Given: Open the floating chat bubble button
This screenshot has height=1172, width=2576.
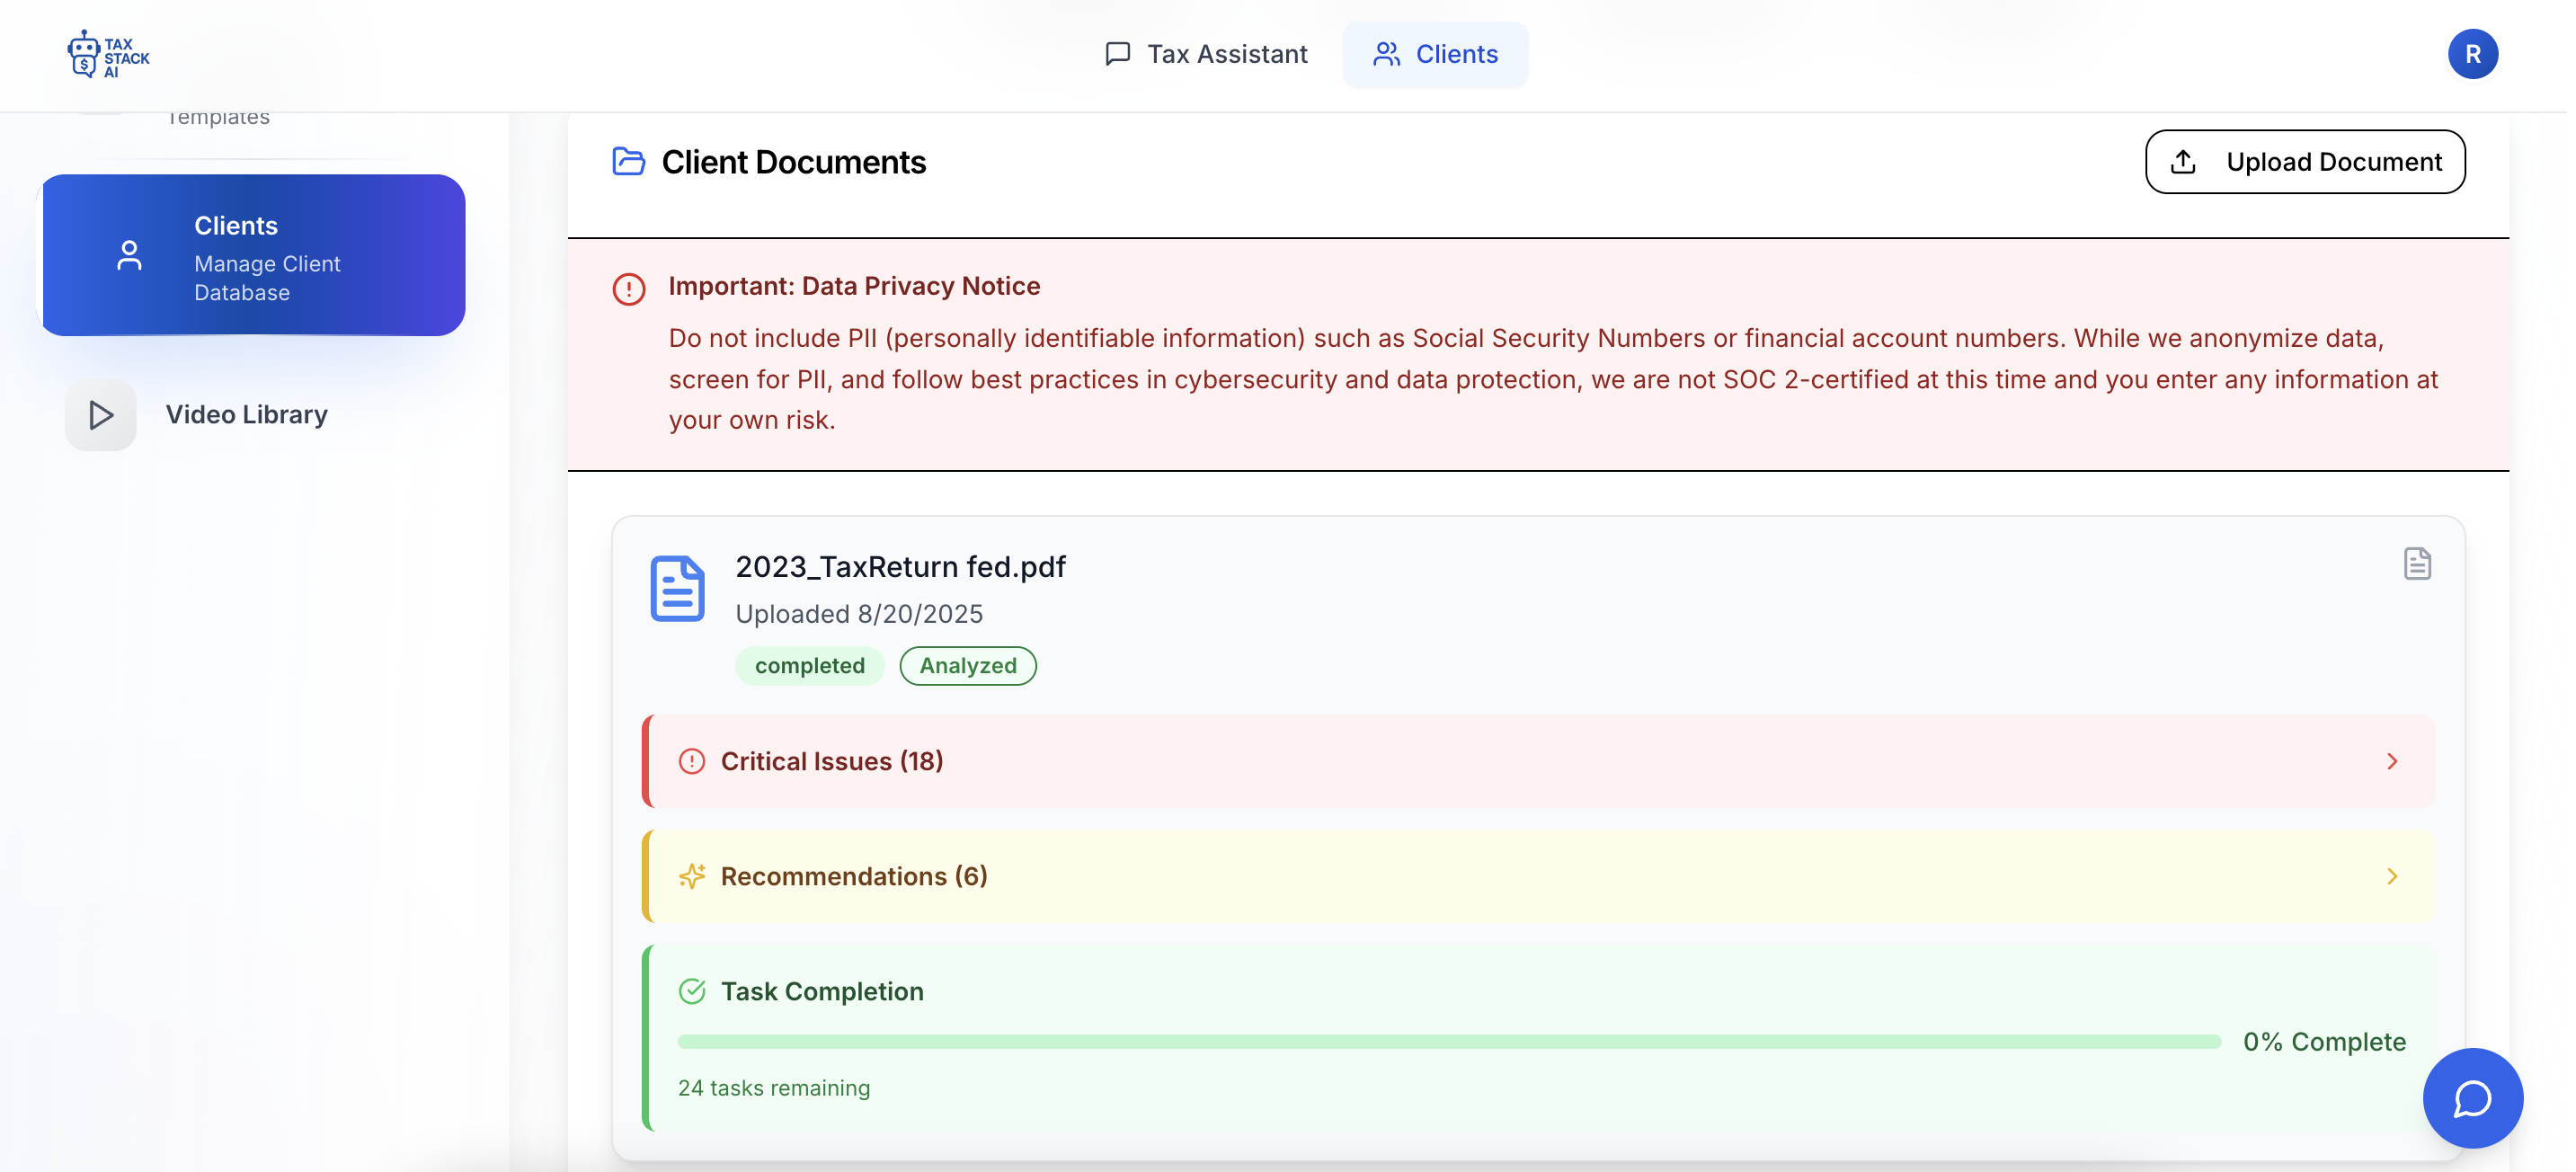Looking at the screenshot, I should [2471, 1097].
